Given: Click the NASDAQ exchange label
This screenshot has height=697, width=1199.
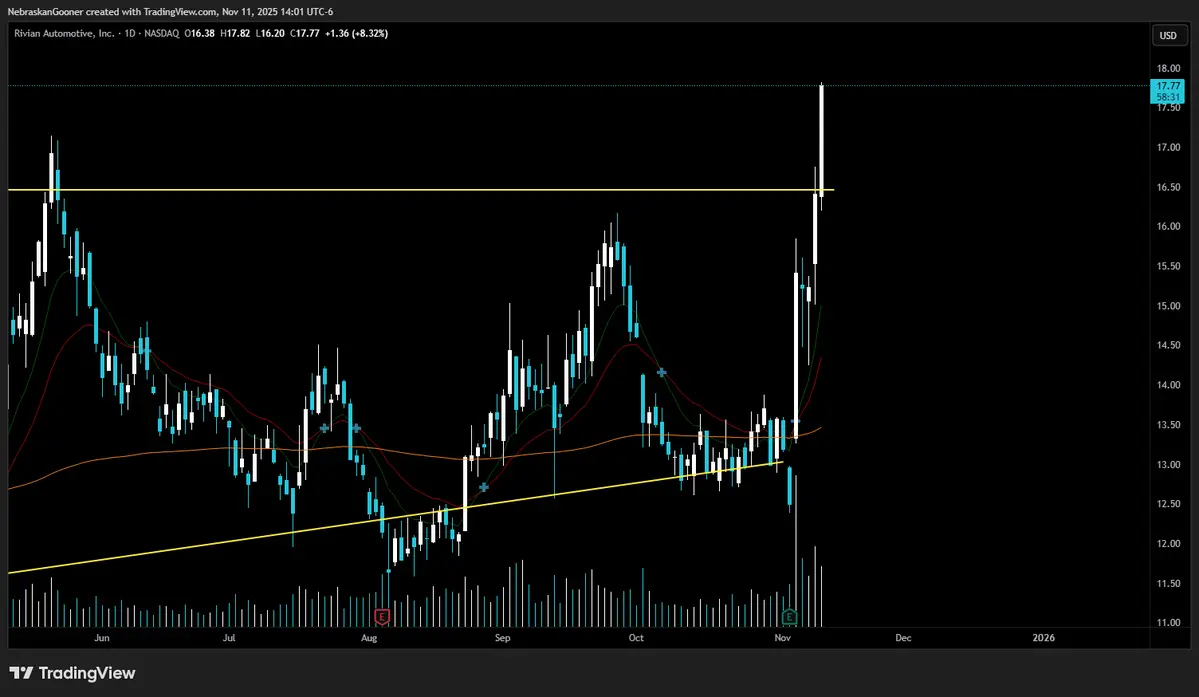Looking at the screenshot, I should tap(161, 34).
